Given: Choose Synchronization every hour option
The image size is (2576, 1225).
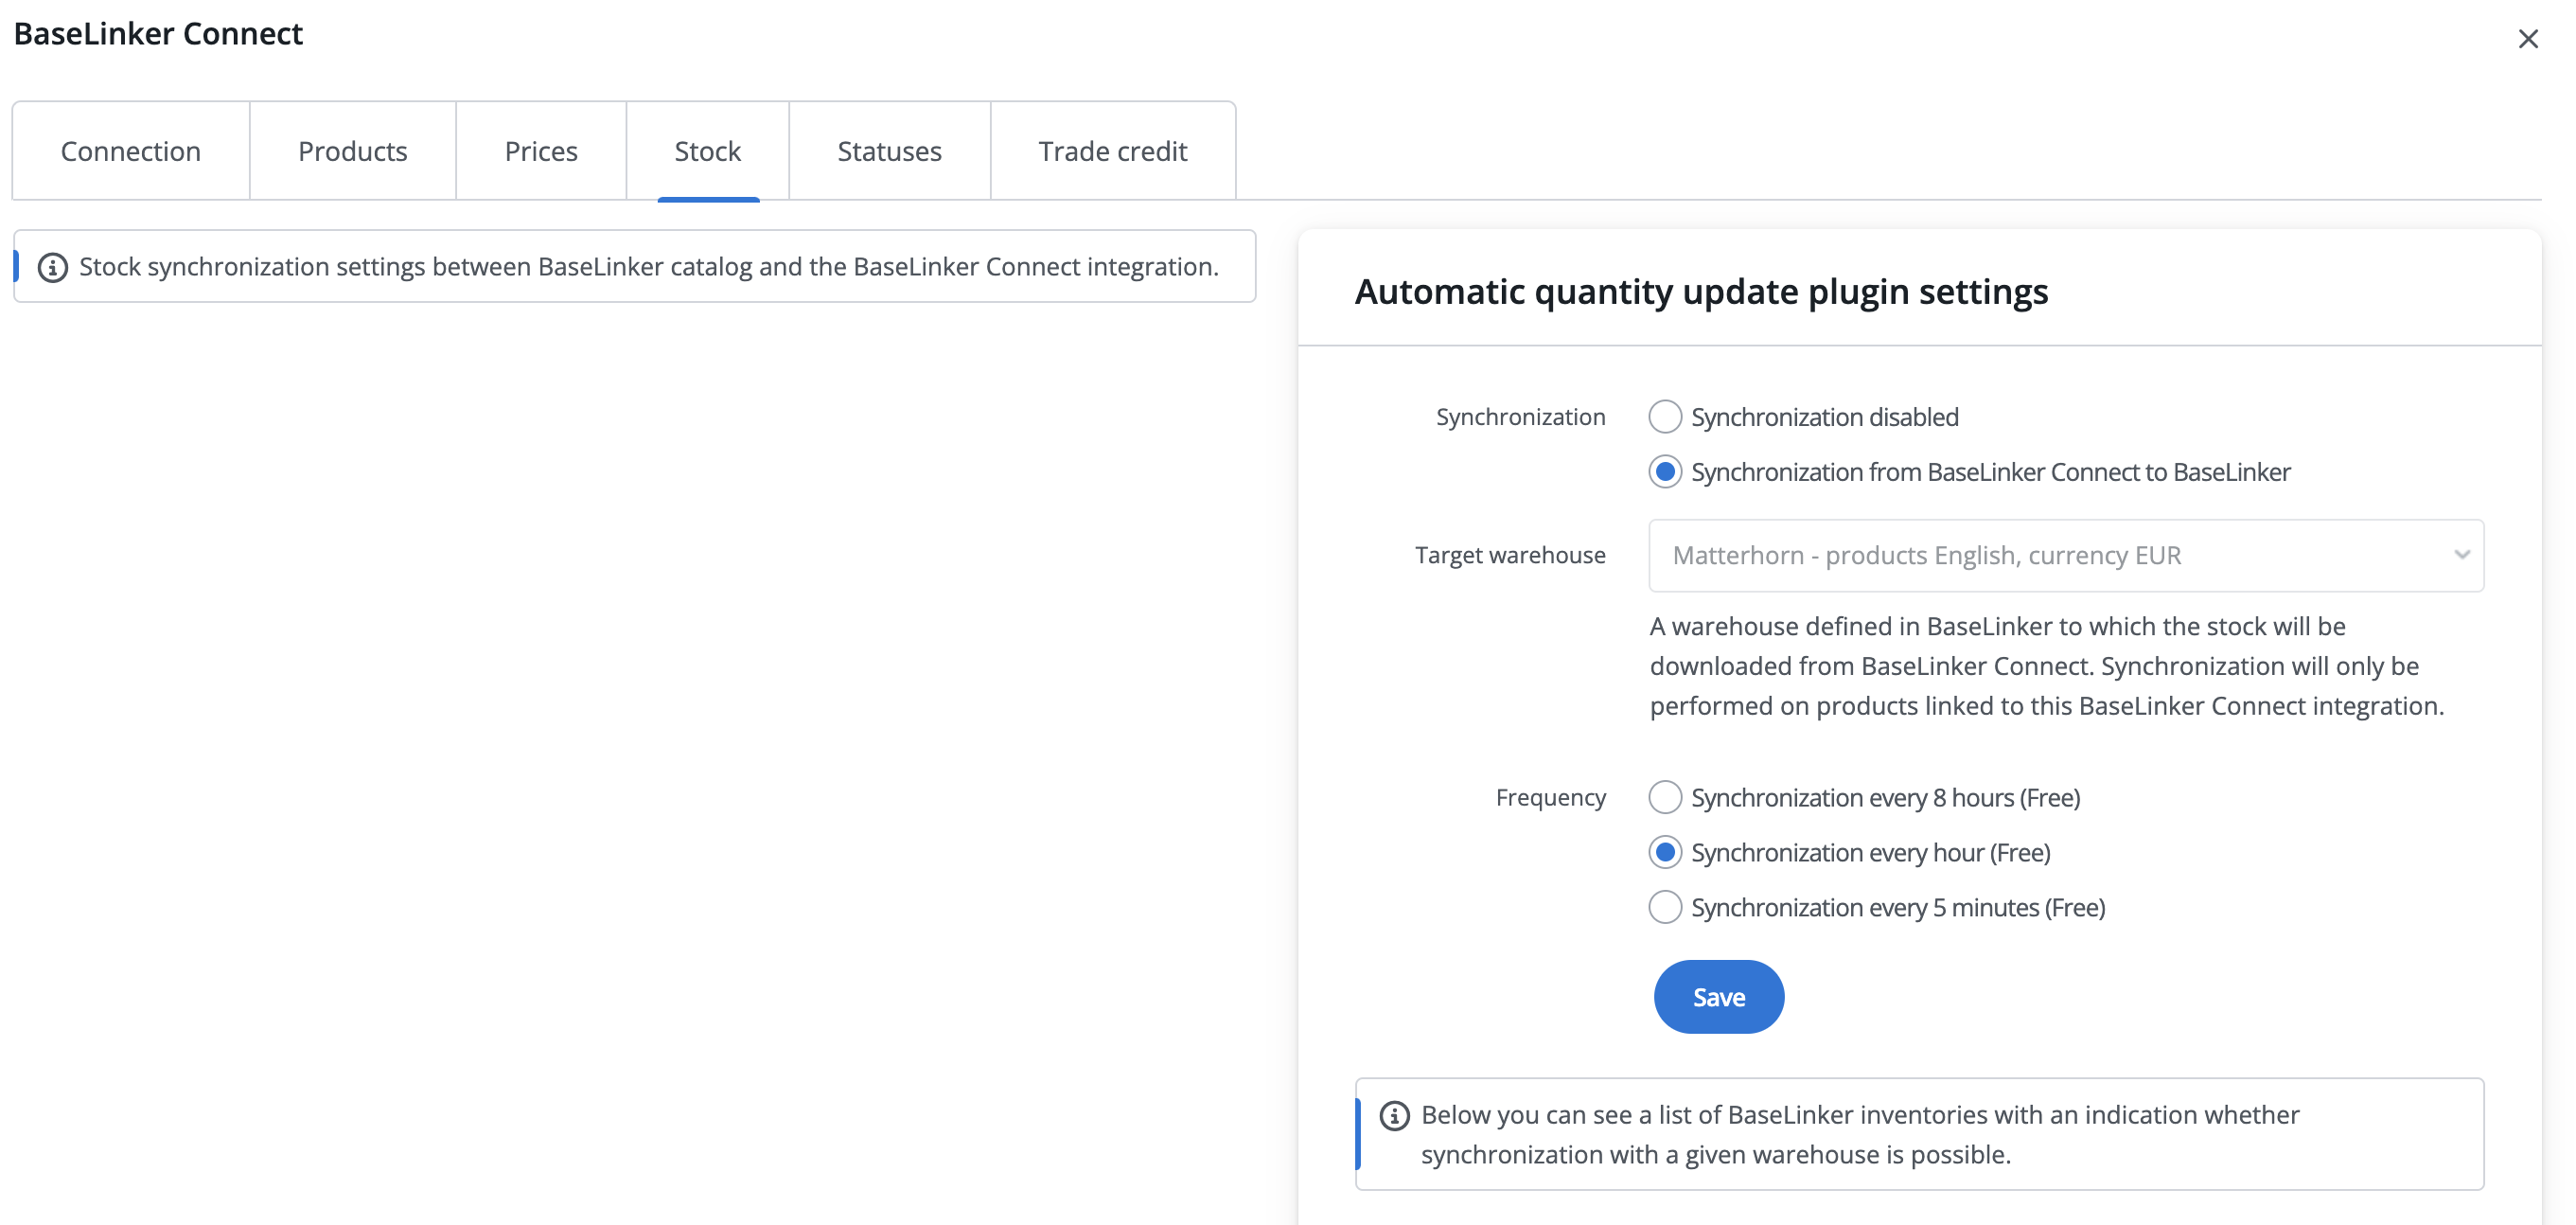Looking at the screenshot, I should click(x=1664, y=852).
